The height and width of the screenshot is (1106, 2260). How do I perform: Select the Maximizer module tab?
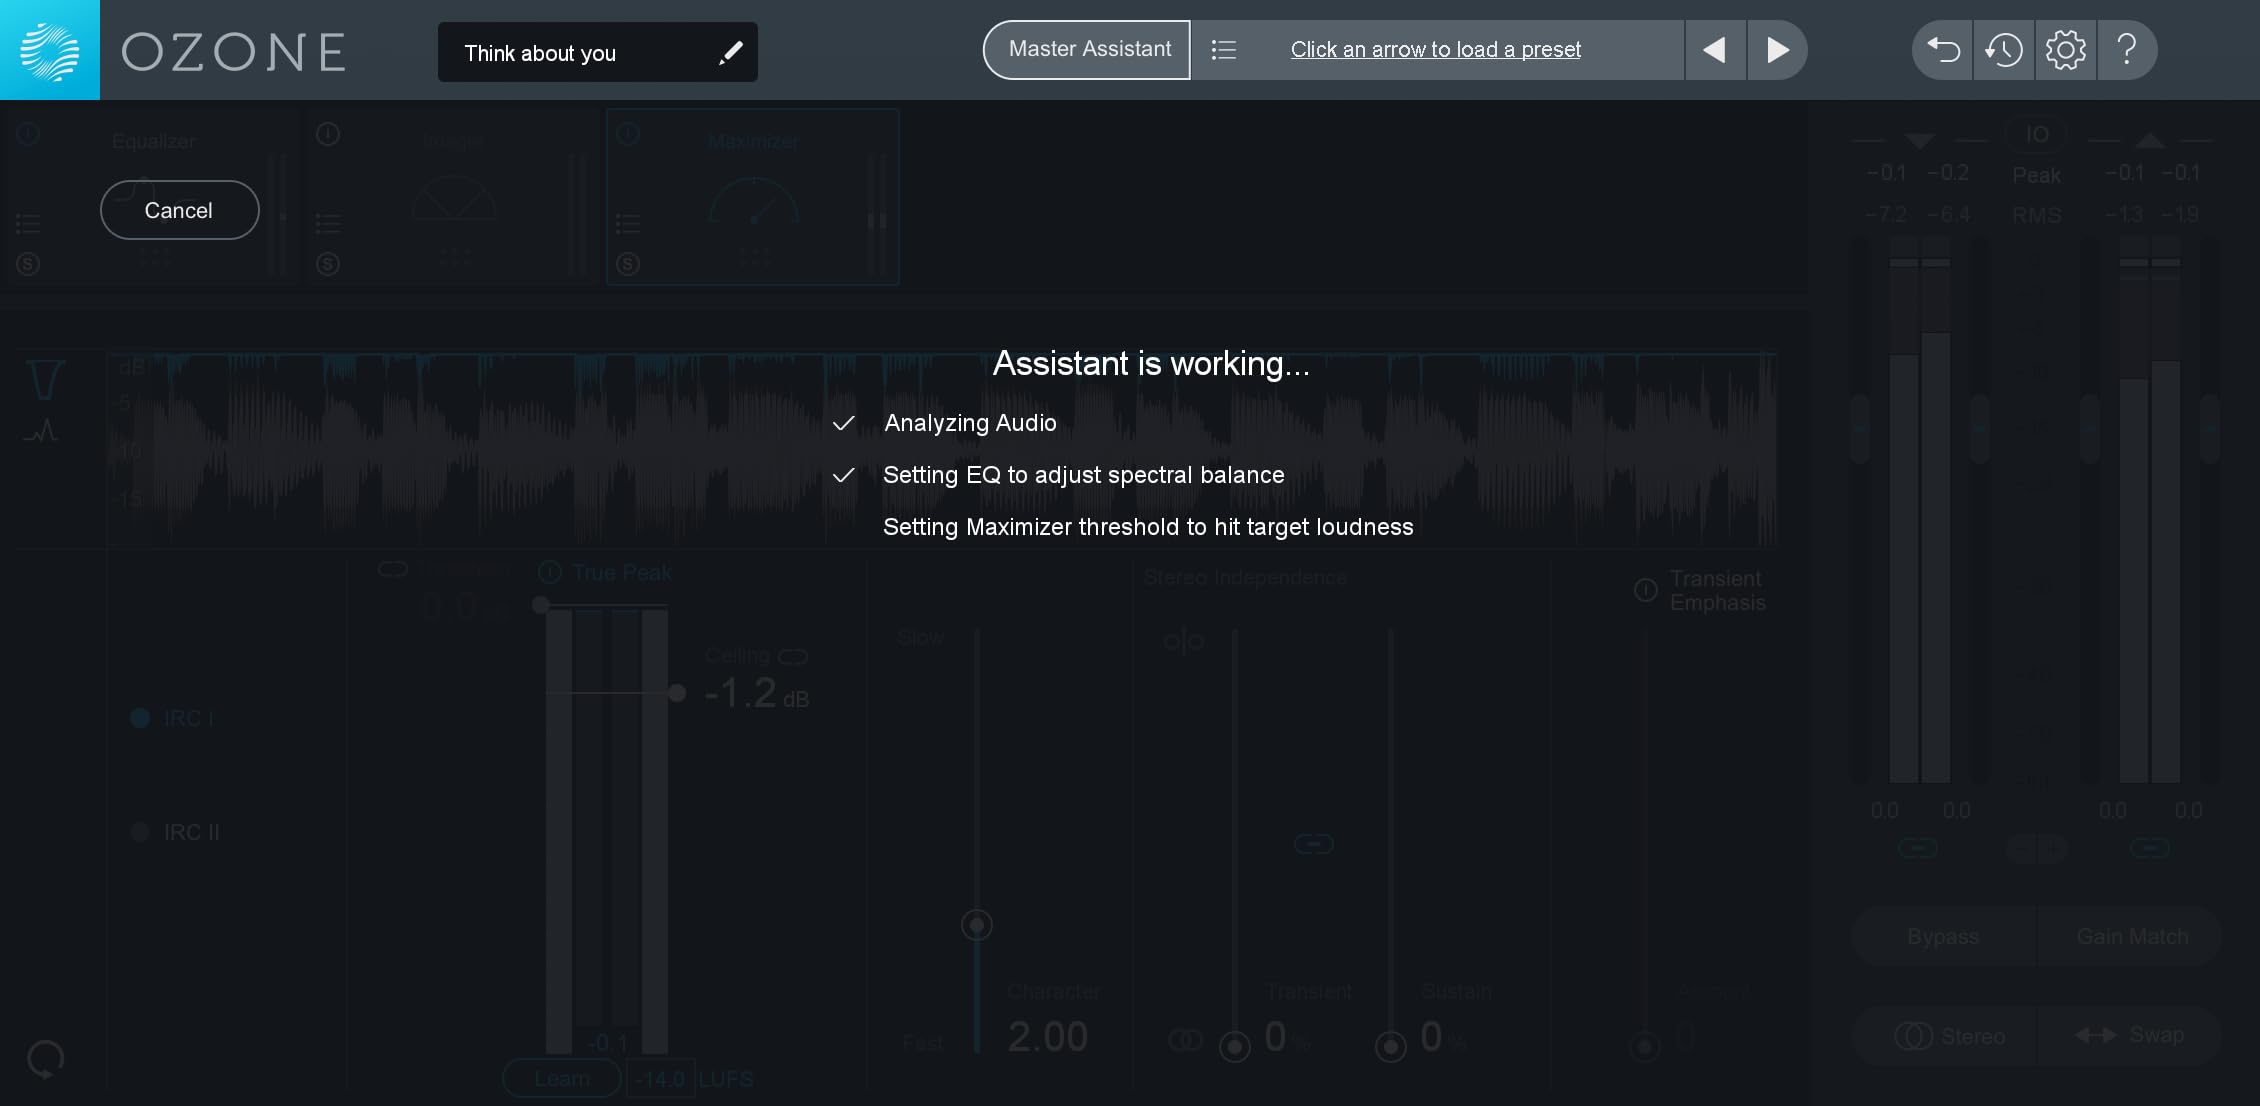tap(752, 142)
